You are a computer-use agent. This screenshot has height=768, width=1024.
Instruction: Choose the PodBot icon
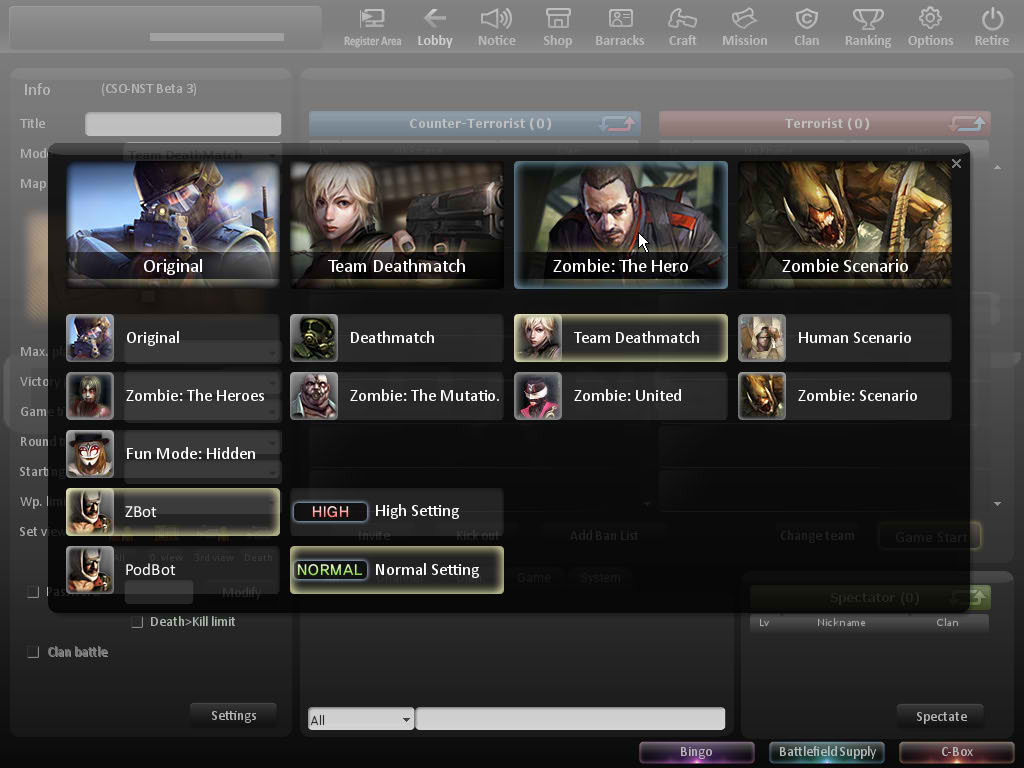(90, 570)
